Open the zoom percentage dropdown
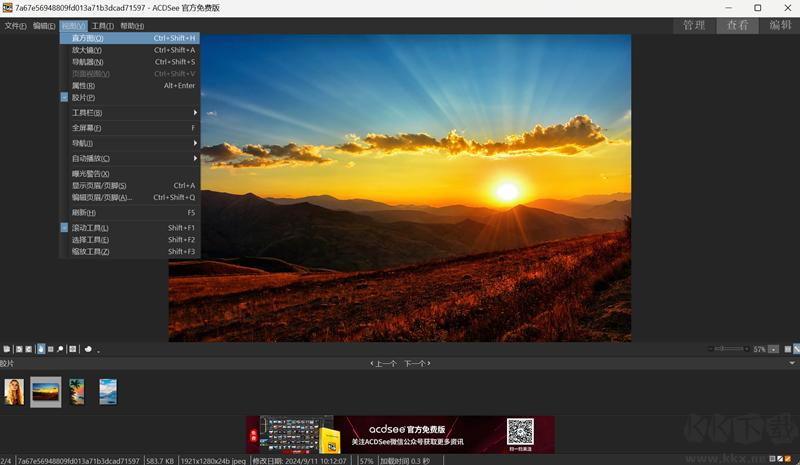The width and height of the screenshot is (800, 465). (x=773, y=349)
